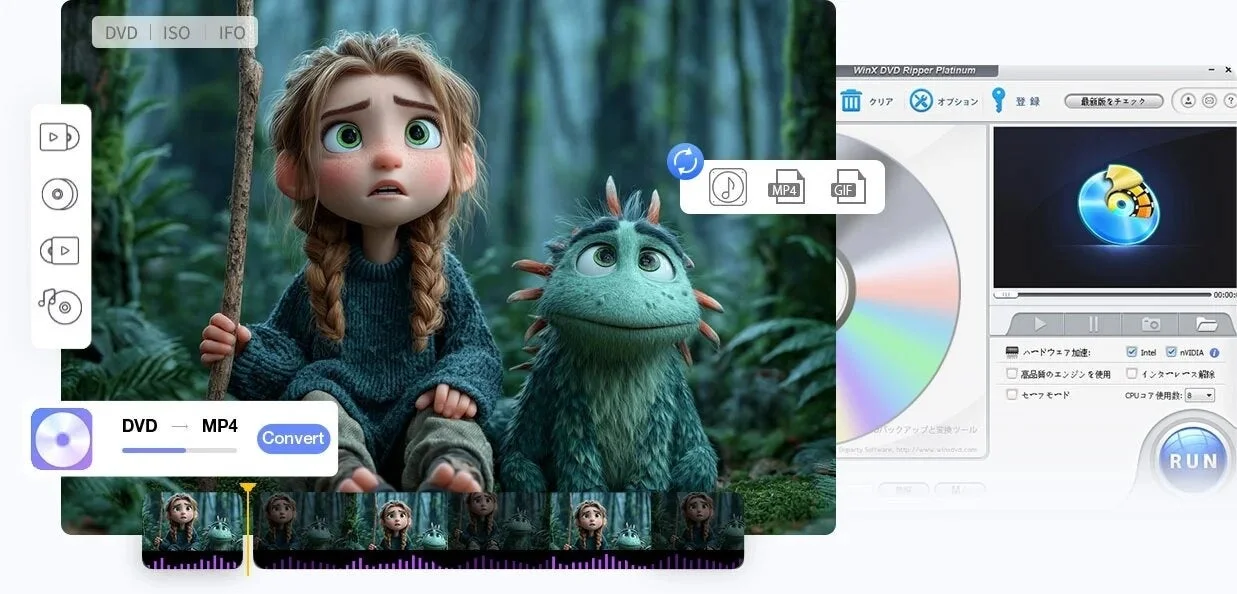1237x594 pixels.
Task: Pause the preview in WinX player
Action: 1094,324
